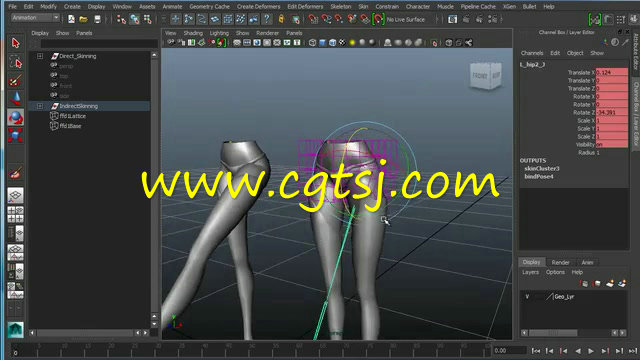Screen dimensions: 640x360
Task: Choose the Rotate sphere tool
Action: point(16,118)
